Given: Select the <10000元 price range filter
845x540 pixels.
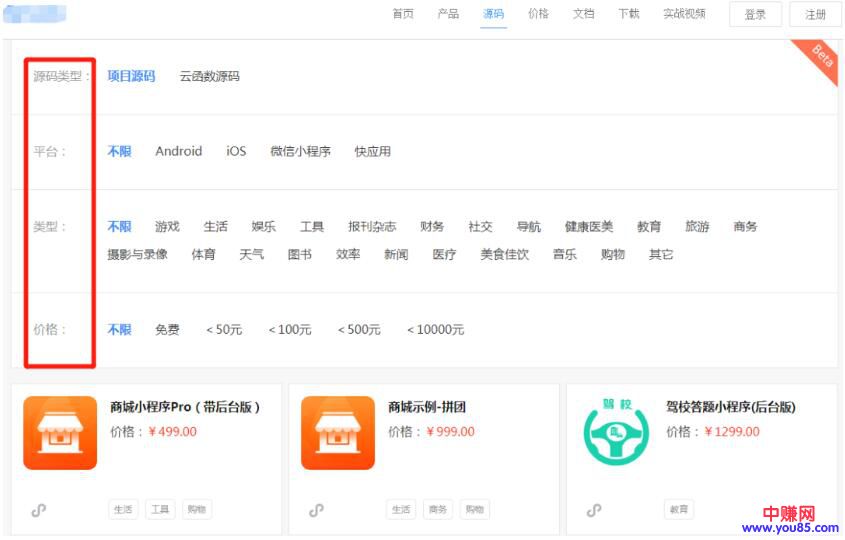Looking at the screenshot, I should 435,330.
